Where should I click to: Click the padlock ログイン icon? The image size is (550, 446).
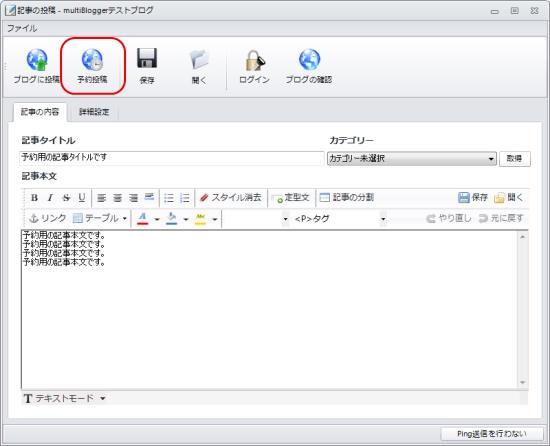[x=255, y=60]
